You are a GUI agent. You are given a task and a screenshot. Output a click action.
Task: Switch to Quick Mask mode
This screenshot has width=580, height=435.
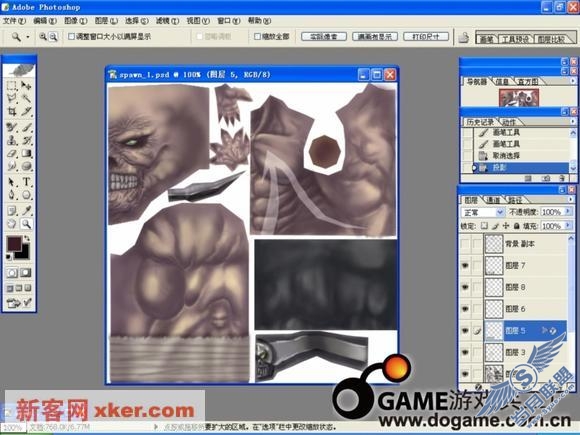26,273
